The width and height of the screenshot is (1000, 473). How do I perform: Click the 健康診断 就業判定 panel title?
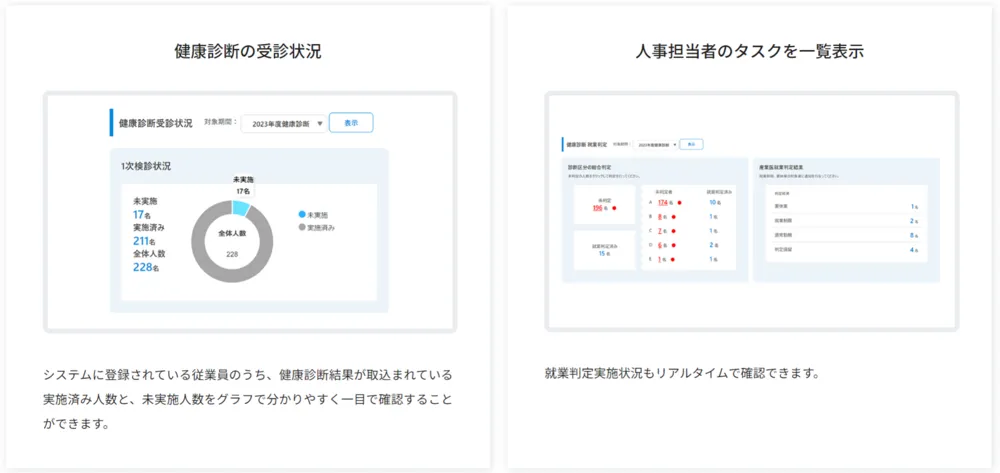(587, 145)
